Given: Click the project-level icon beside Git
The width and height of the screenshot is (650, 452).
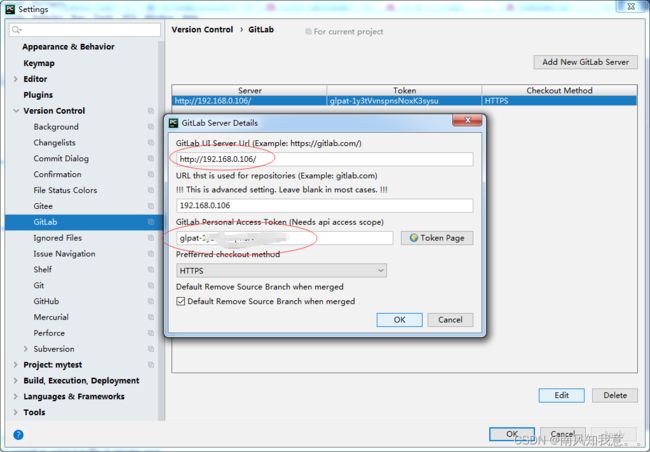Looking at the screenshot, I should tap(151, 285).
